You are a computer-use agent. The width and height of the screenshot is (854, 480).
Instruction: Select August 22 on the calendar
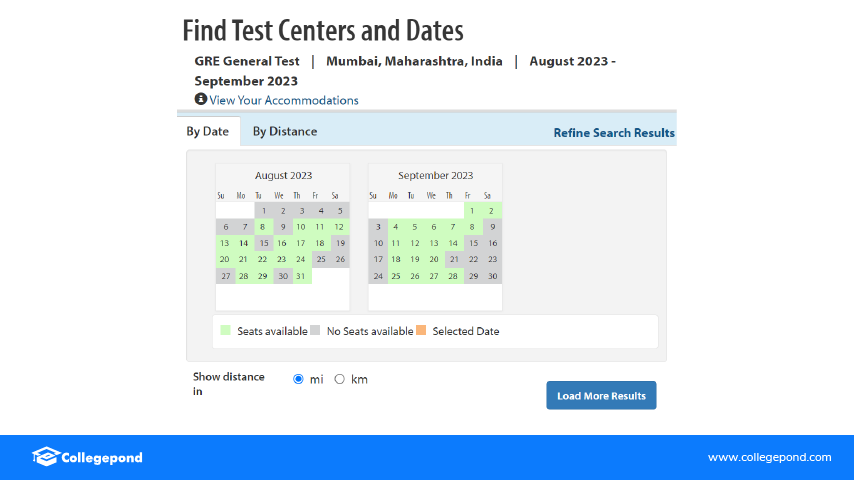pyautogui.click(x=262, y=260)
